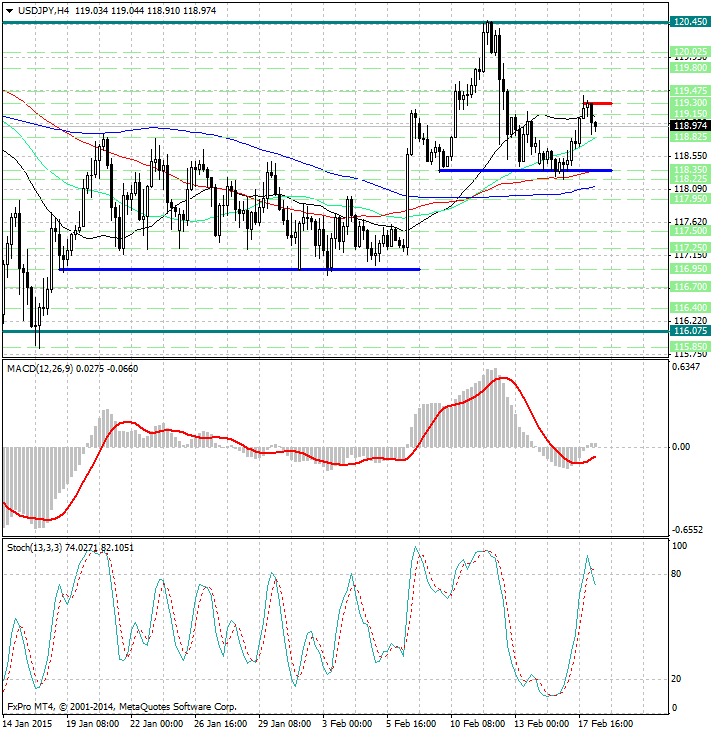Click the MACD scale maximum 0.6347
711x732 pixels.
(x=686, y=367)
